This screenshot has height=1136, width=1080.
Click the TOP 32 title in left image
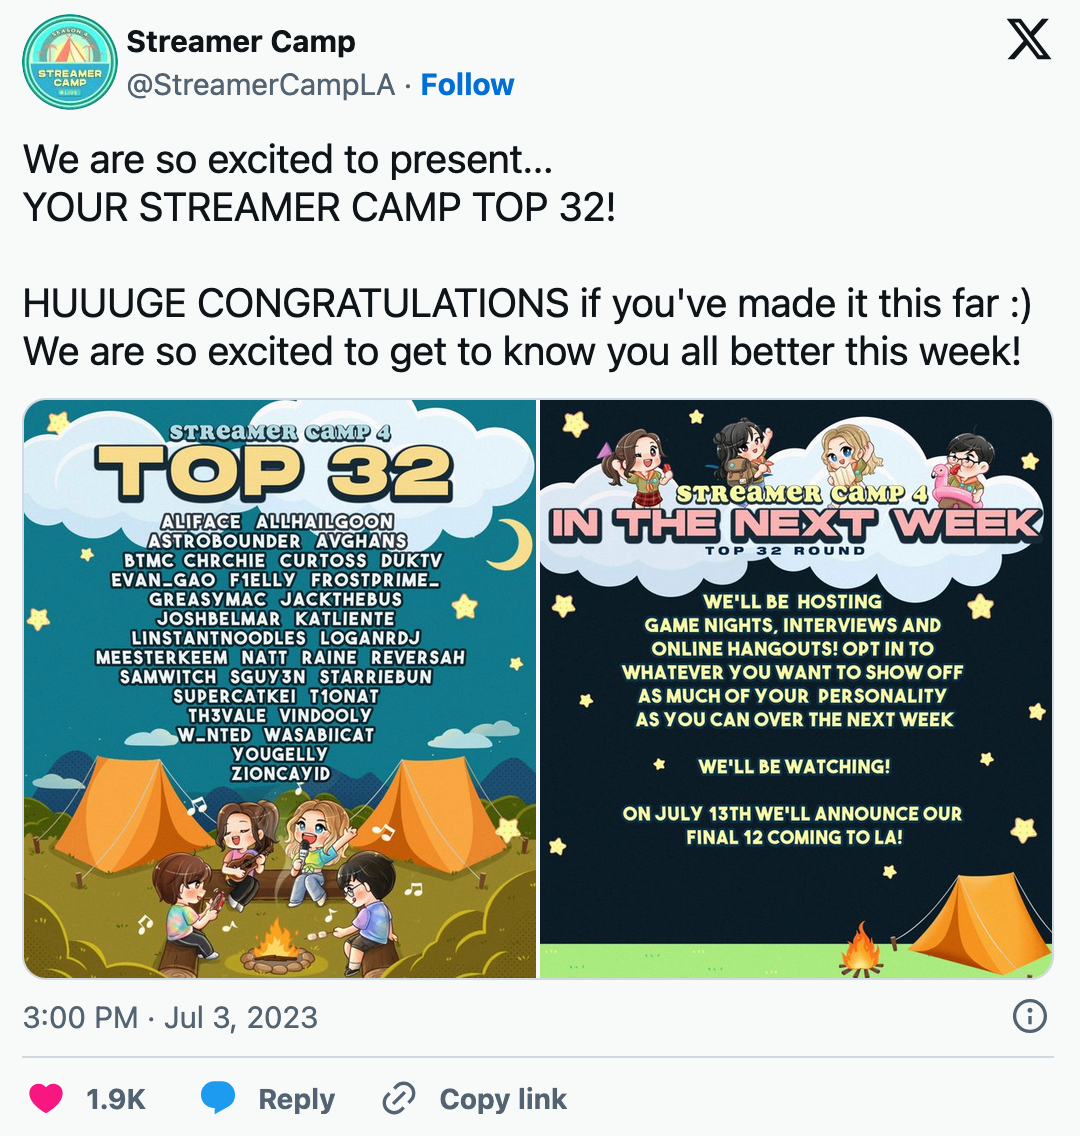click(x=274, y=473)
